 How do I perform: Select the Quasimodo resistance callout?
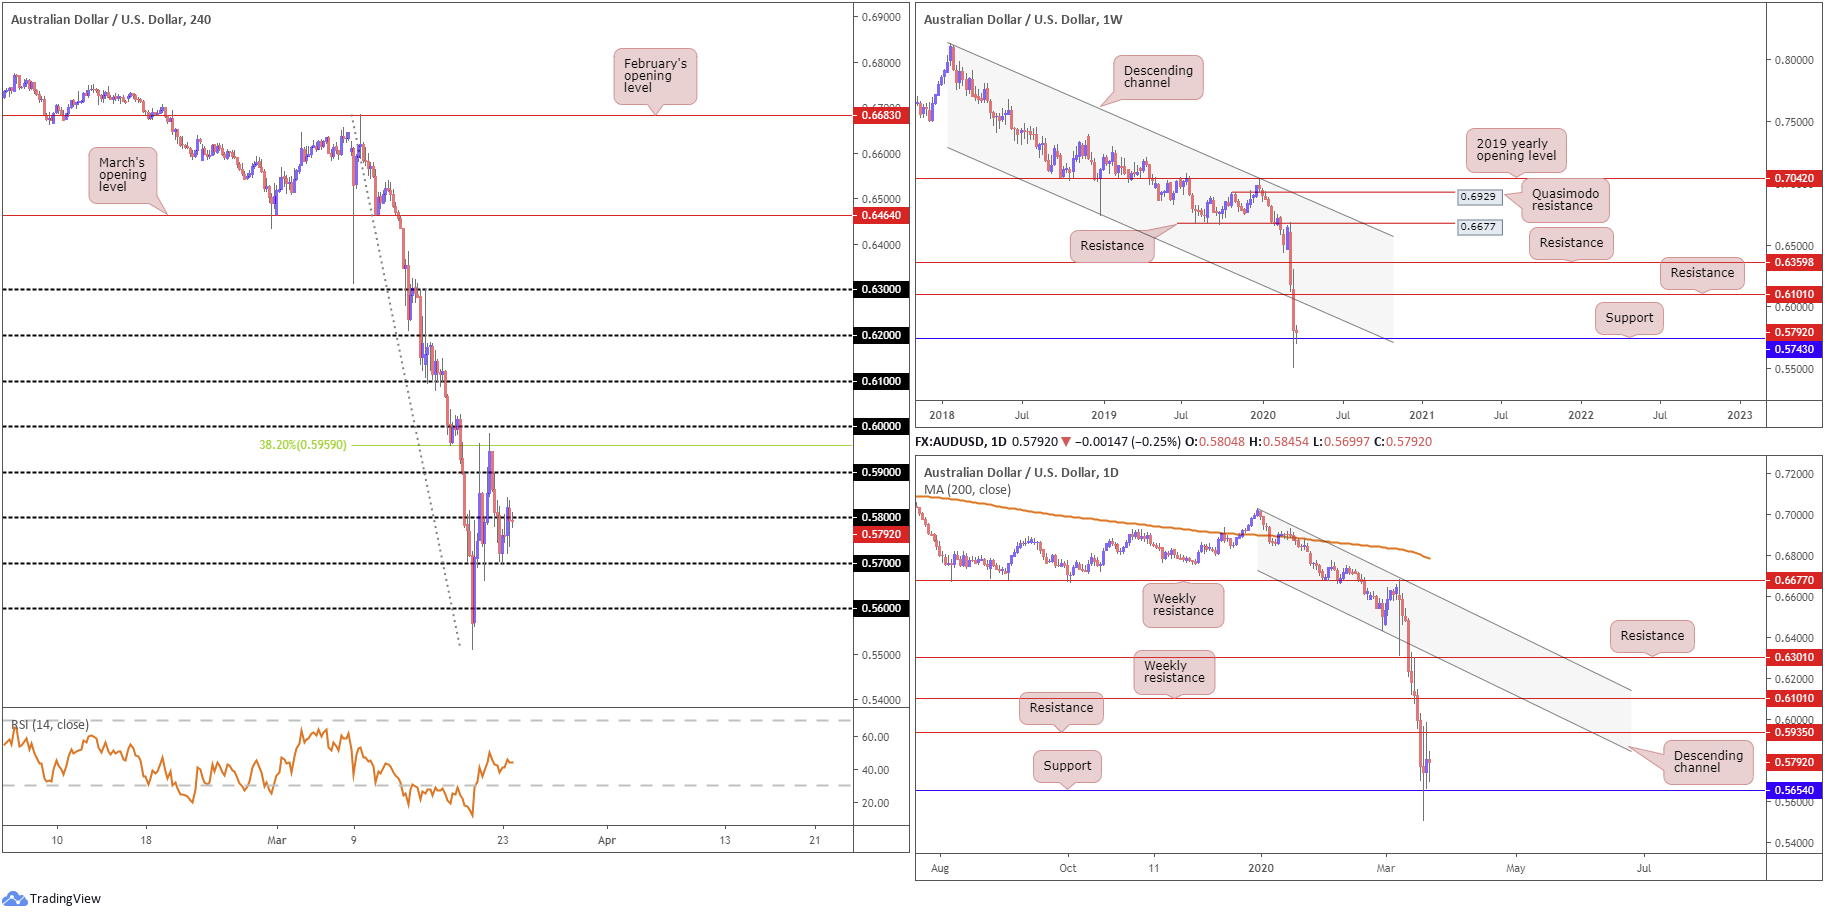coord(1565,200)
